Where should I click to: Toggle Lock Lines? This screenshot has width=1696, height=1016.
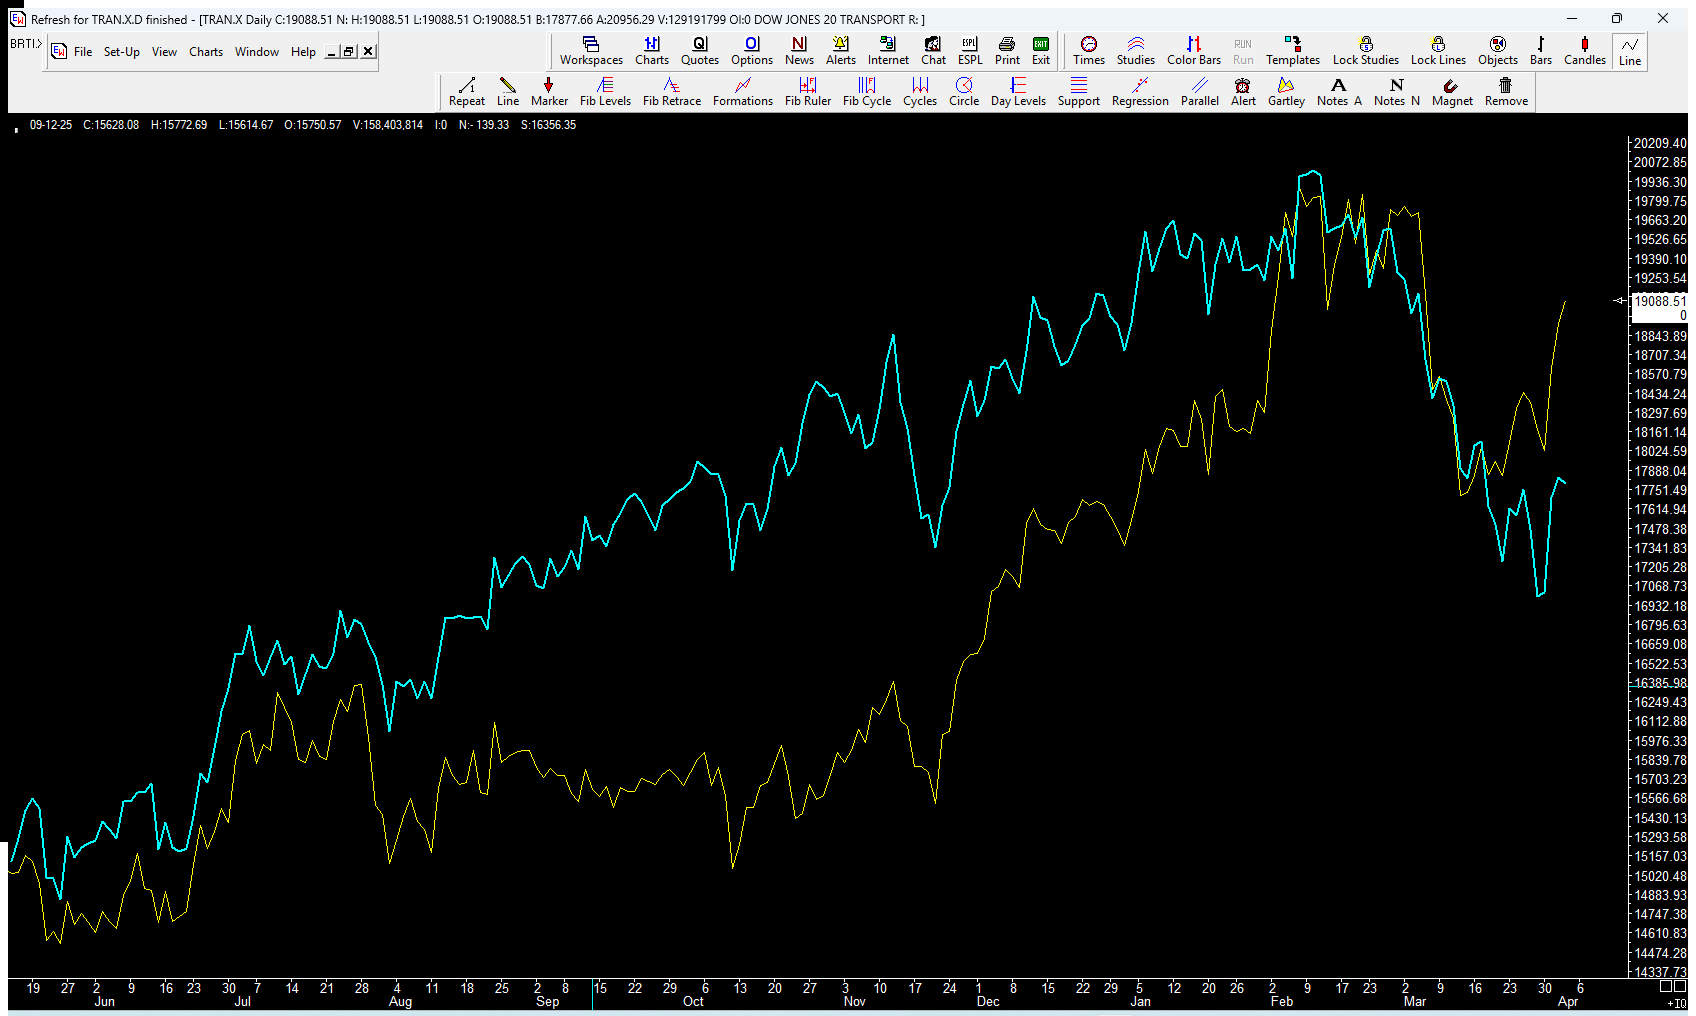(x=1437, y=50)
